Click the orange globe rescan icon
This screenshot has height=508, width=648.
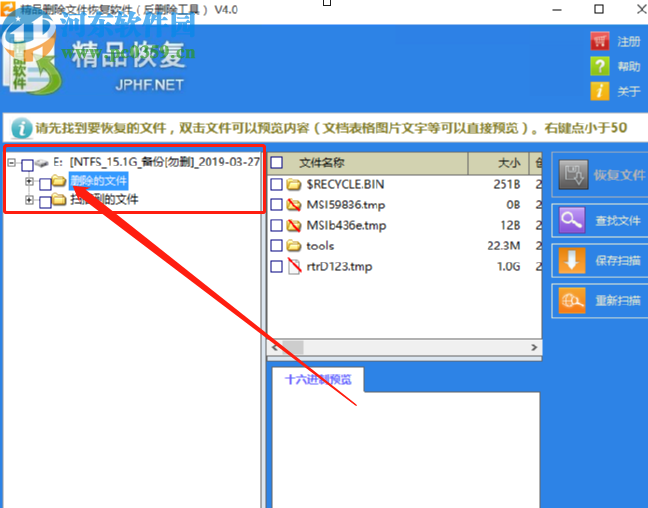(x=572, y=300)
